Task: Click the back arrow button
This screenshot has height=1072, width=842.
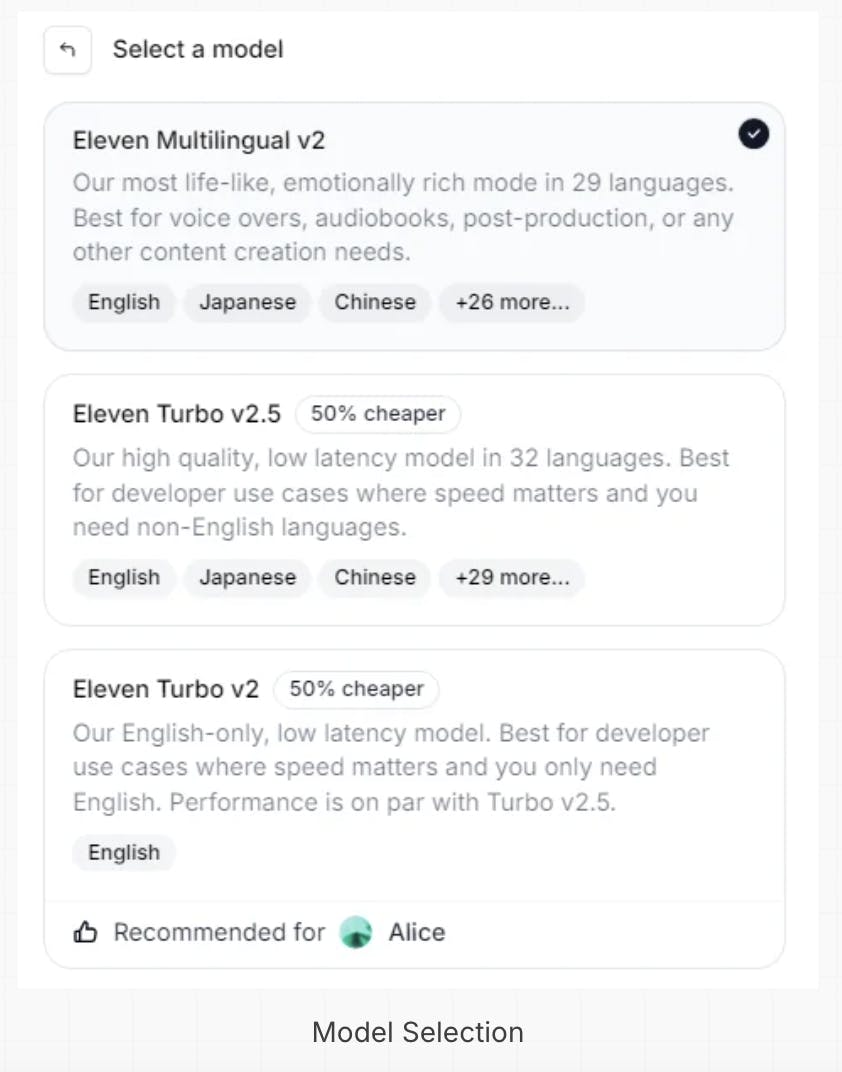Action: point(68,50)
